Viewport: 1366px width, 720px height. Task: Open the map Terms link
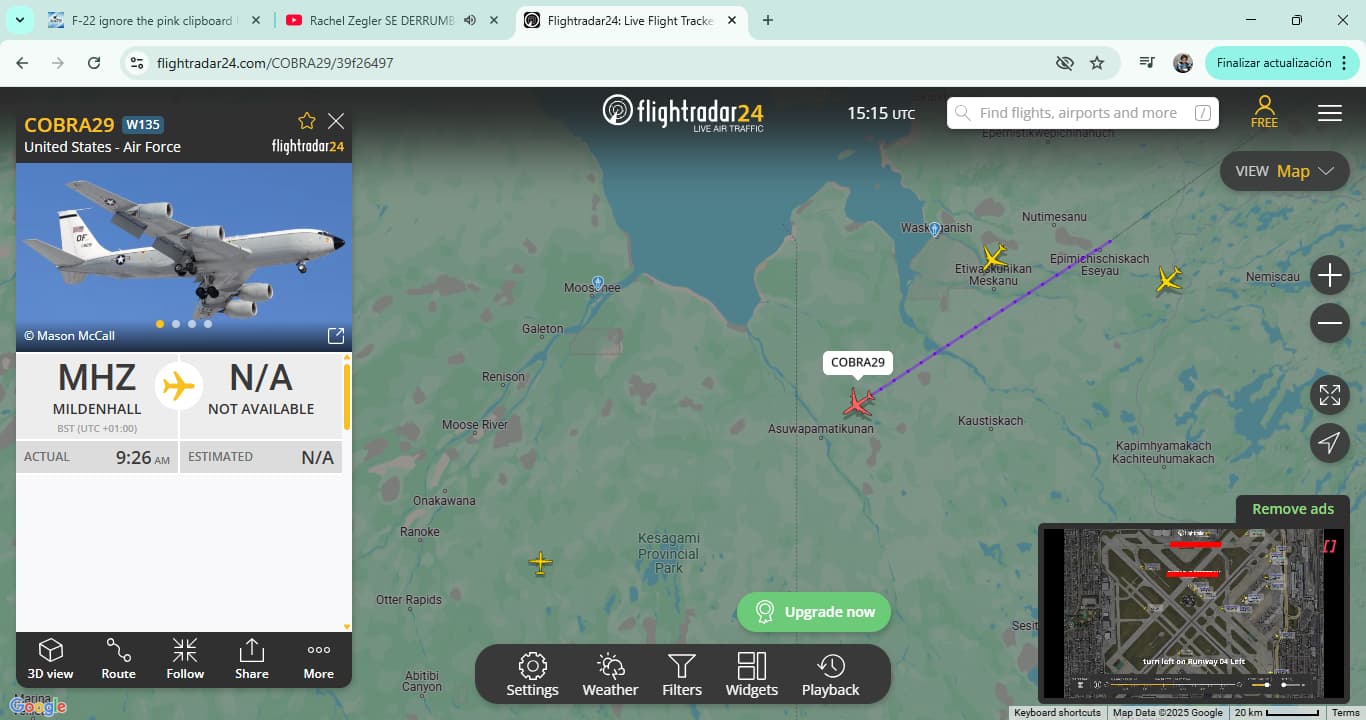[x=1345, y=713]
